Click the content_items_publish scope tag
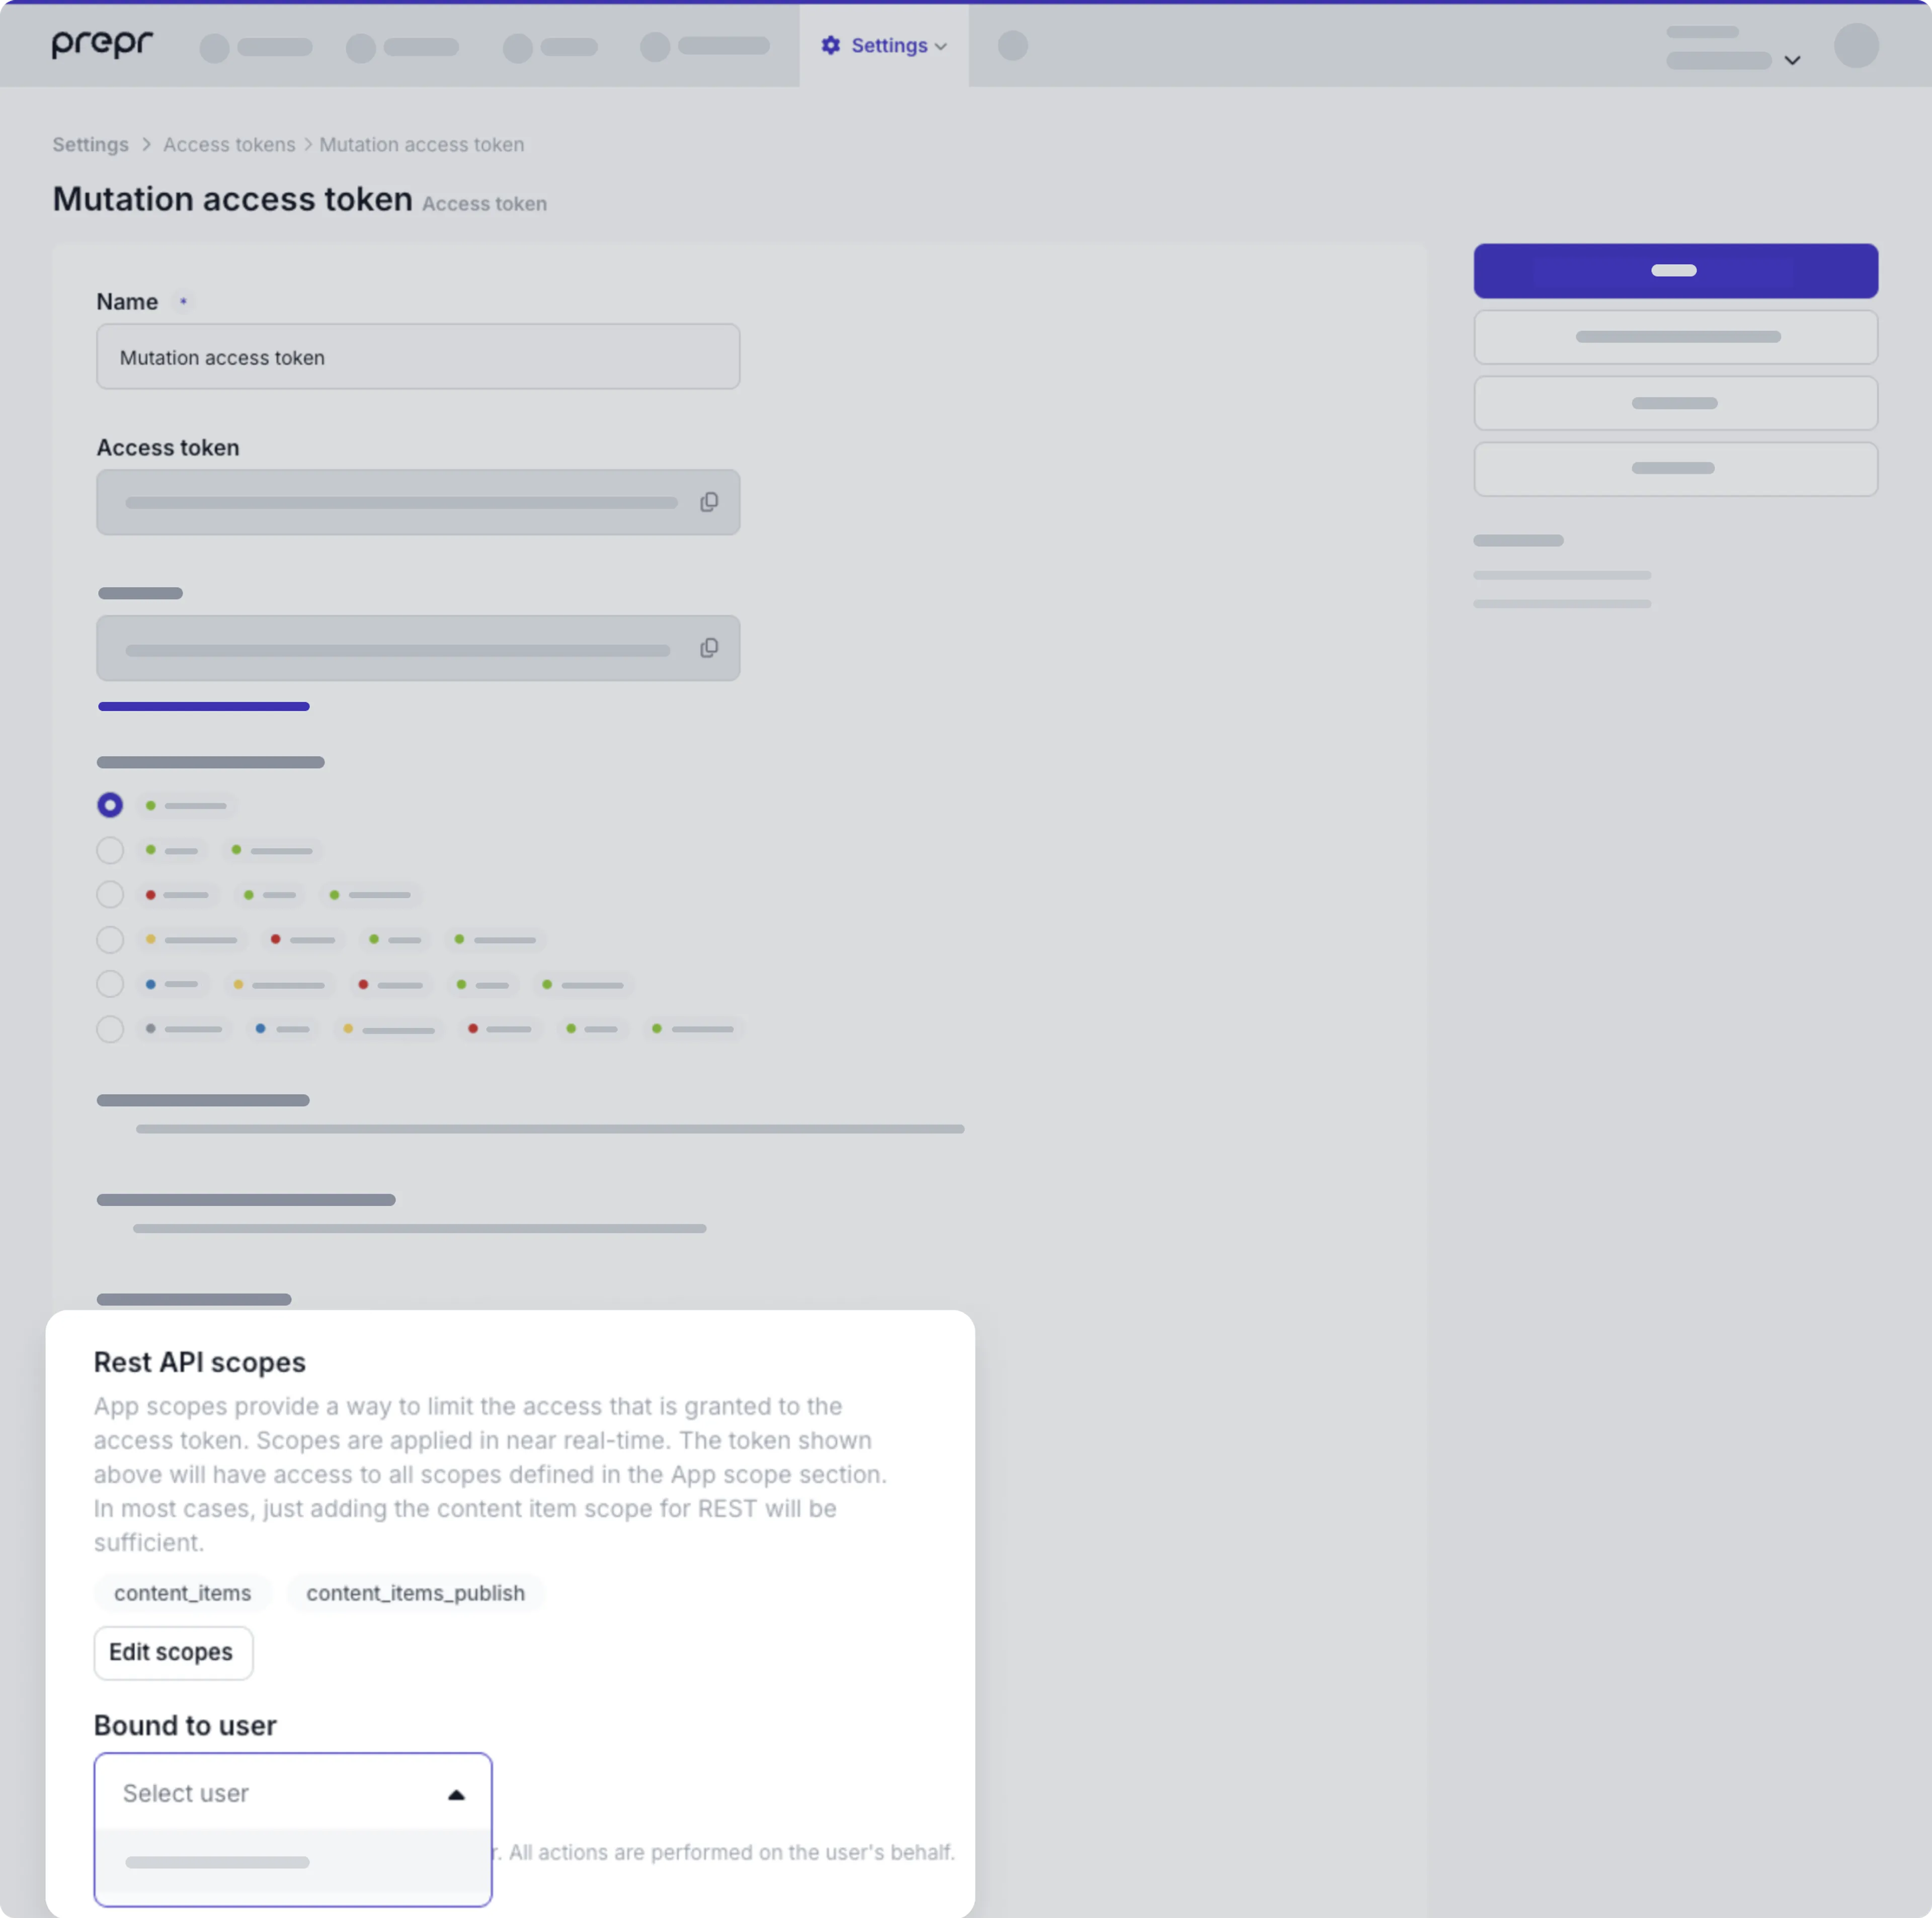The image size is (1932, 1918). (415, 1592)
